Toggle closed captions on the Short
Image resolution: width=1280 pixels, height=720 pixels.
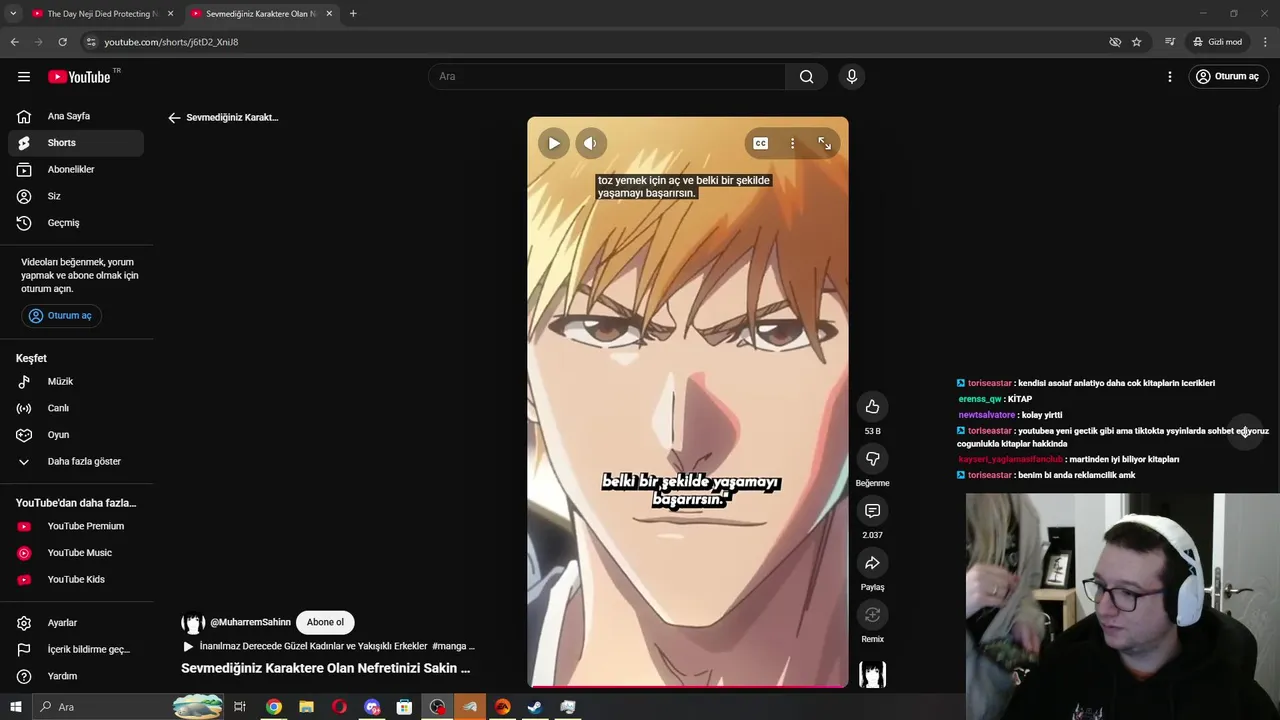point(761,143)
